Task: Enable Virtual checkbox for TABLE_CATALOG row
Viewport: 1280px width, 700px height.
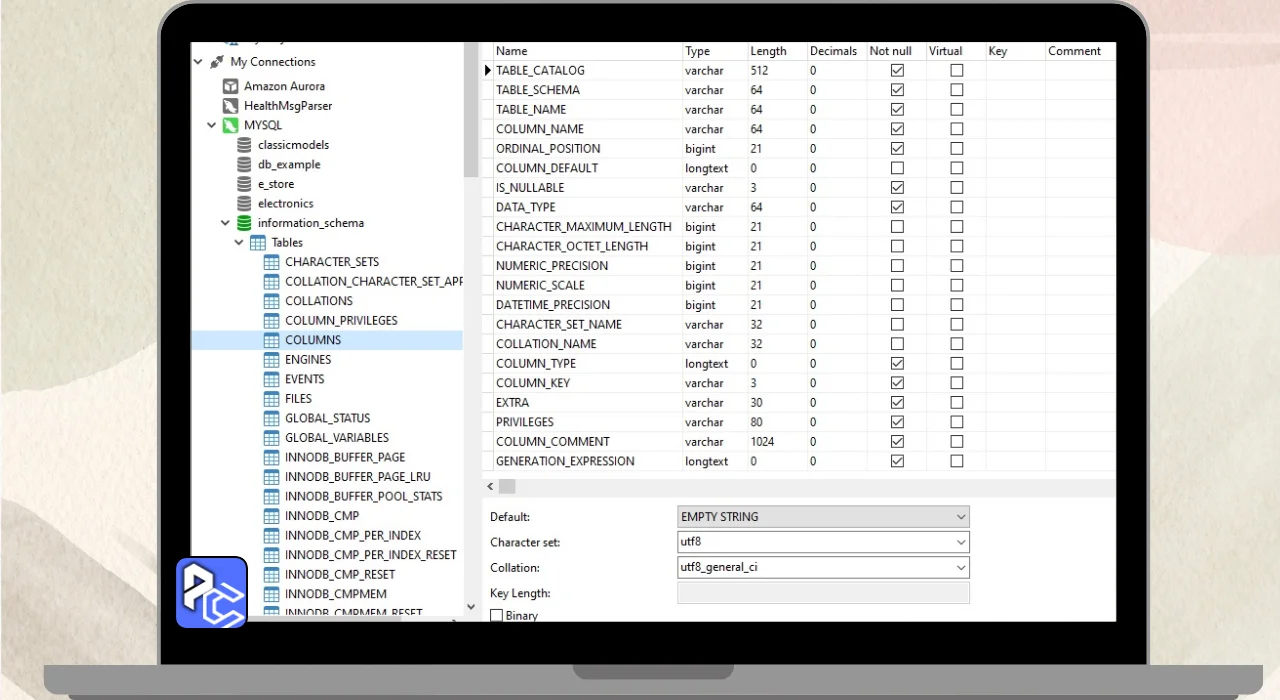Action: pyautogui.click(x=957, y=71)
